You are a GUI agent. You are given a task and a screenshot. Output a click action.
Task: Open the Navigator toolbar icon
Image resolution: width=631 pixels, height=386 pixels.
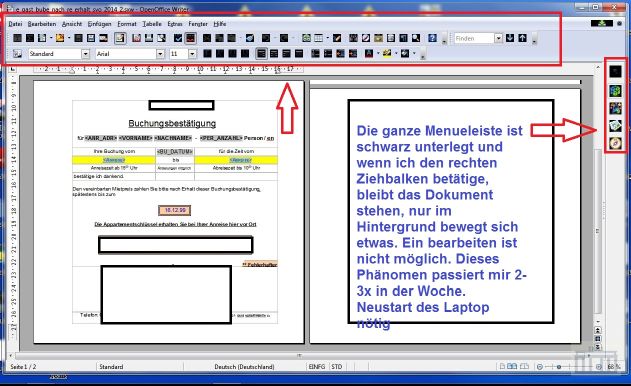(x=366, y=38)
